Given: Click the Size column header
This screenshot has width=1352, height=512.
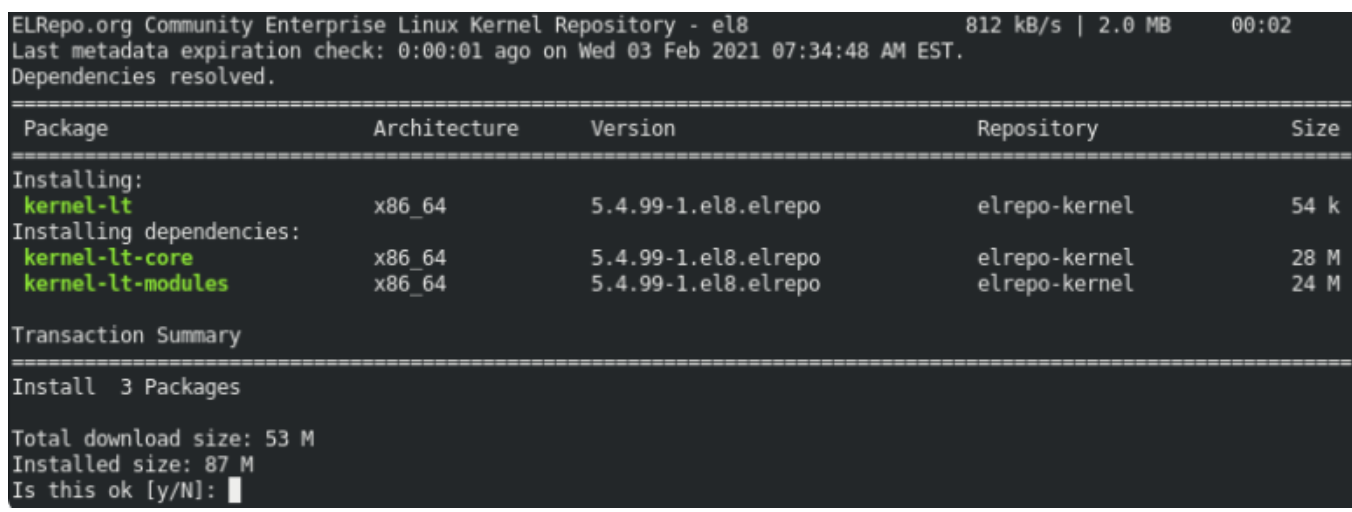Looking at the screenshot, I should [1314, 128].
